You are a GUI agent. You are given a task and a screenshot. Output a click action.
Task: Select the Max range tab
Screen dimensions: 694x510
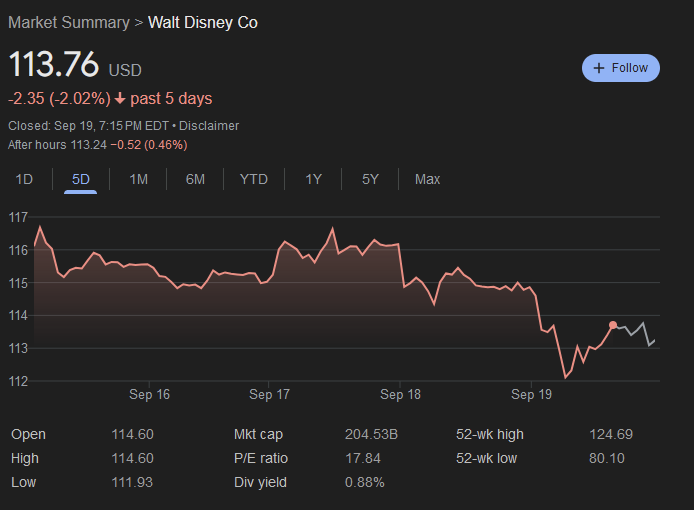point(427,179)
